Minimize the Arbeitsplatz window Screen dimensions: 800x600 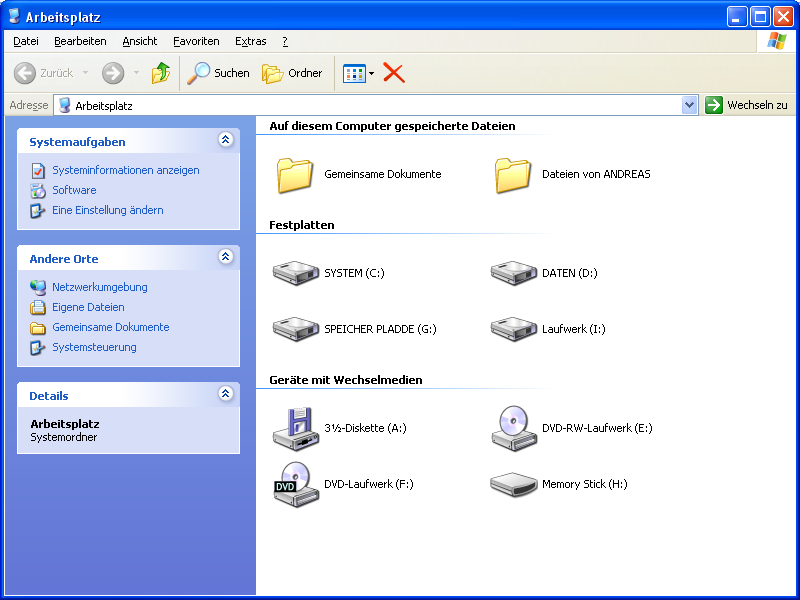click(x=736, y=17)
